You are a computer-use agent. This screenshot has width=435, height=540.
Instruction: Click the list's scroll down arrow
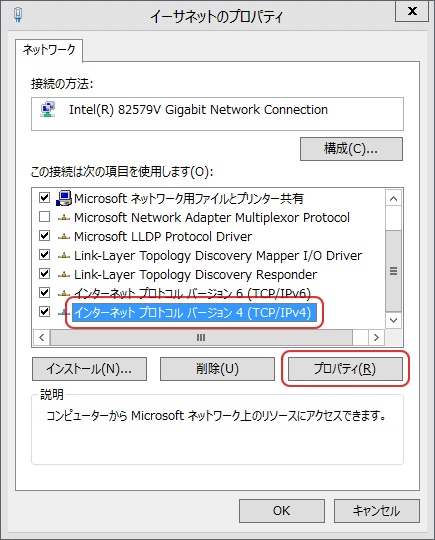[393, 320]
